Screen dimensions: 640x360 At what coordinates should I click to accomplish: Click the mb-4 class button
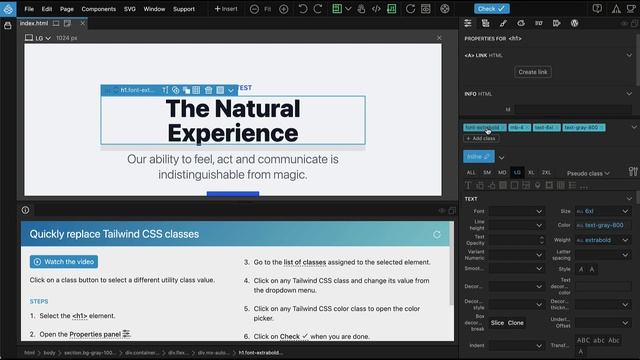[x=520, y=128]
